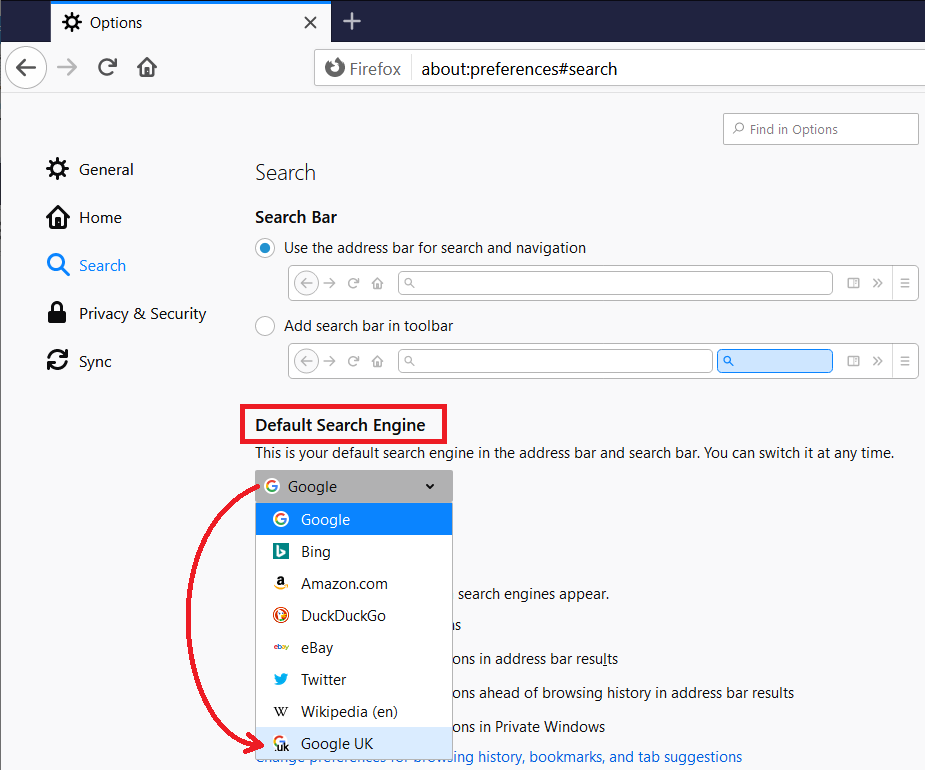This screenshot has height=770, width=925.
Task: Open the Sync settings category
Action: [x=79, y=361]
